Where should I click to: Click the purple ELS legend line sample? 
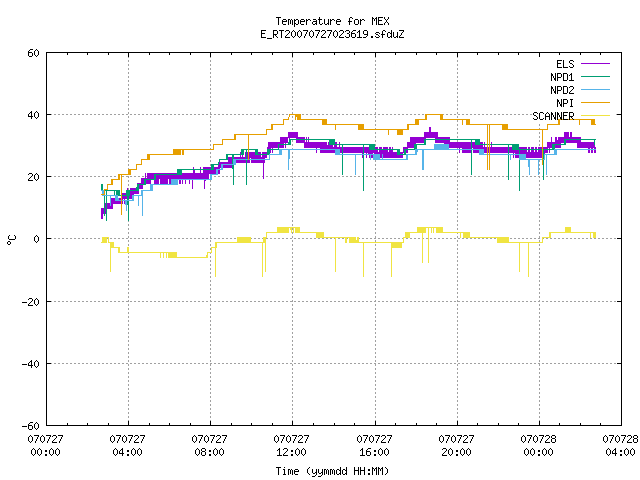pyautogui.click(x=595, y=64)
